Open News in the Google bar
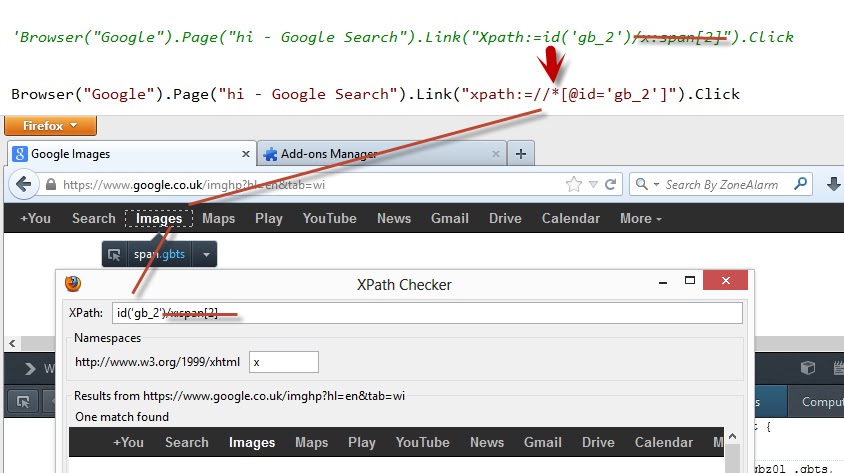Screen dimensions: 844x473 tap(394, 218)
